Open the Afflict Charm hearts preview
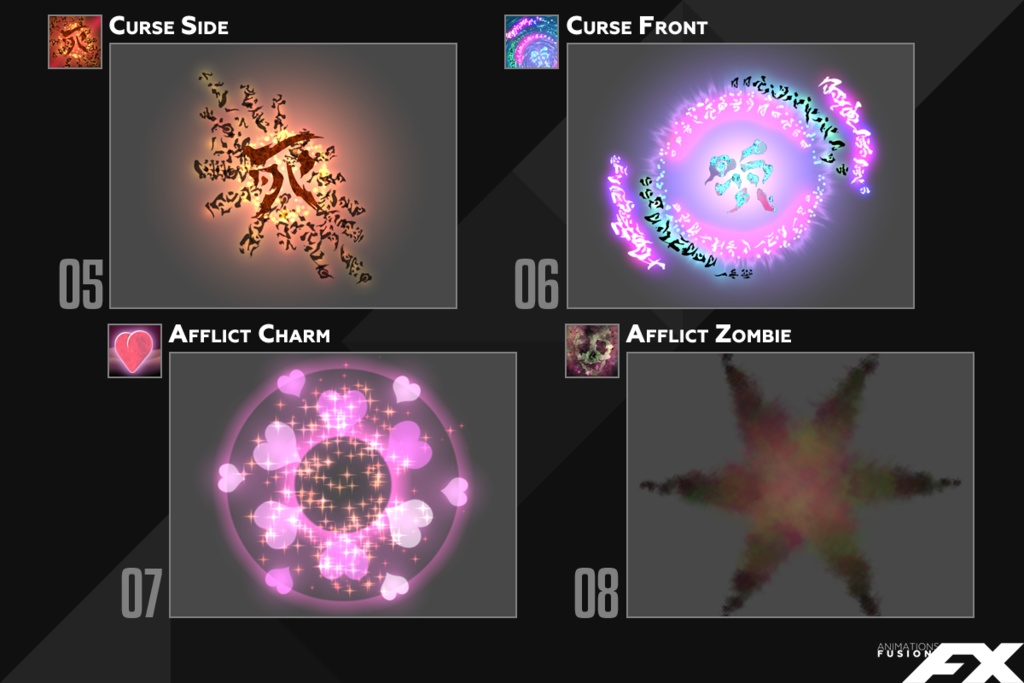 tap(343, 484)
